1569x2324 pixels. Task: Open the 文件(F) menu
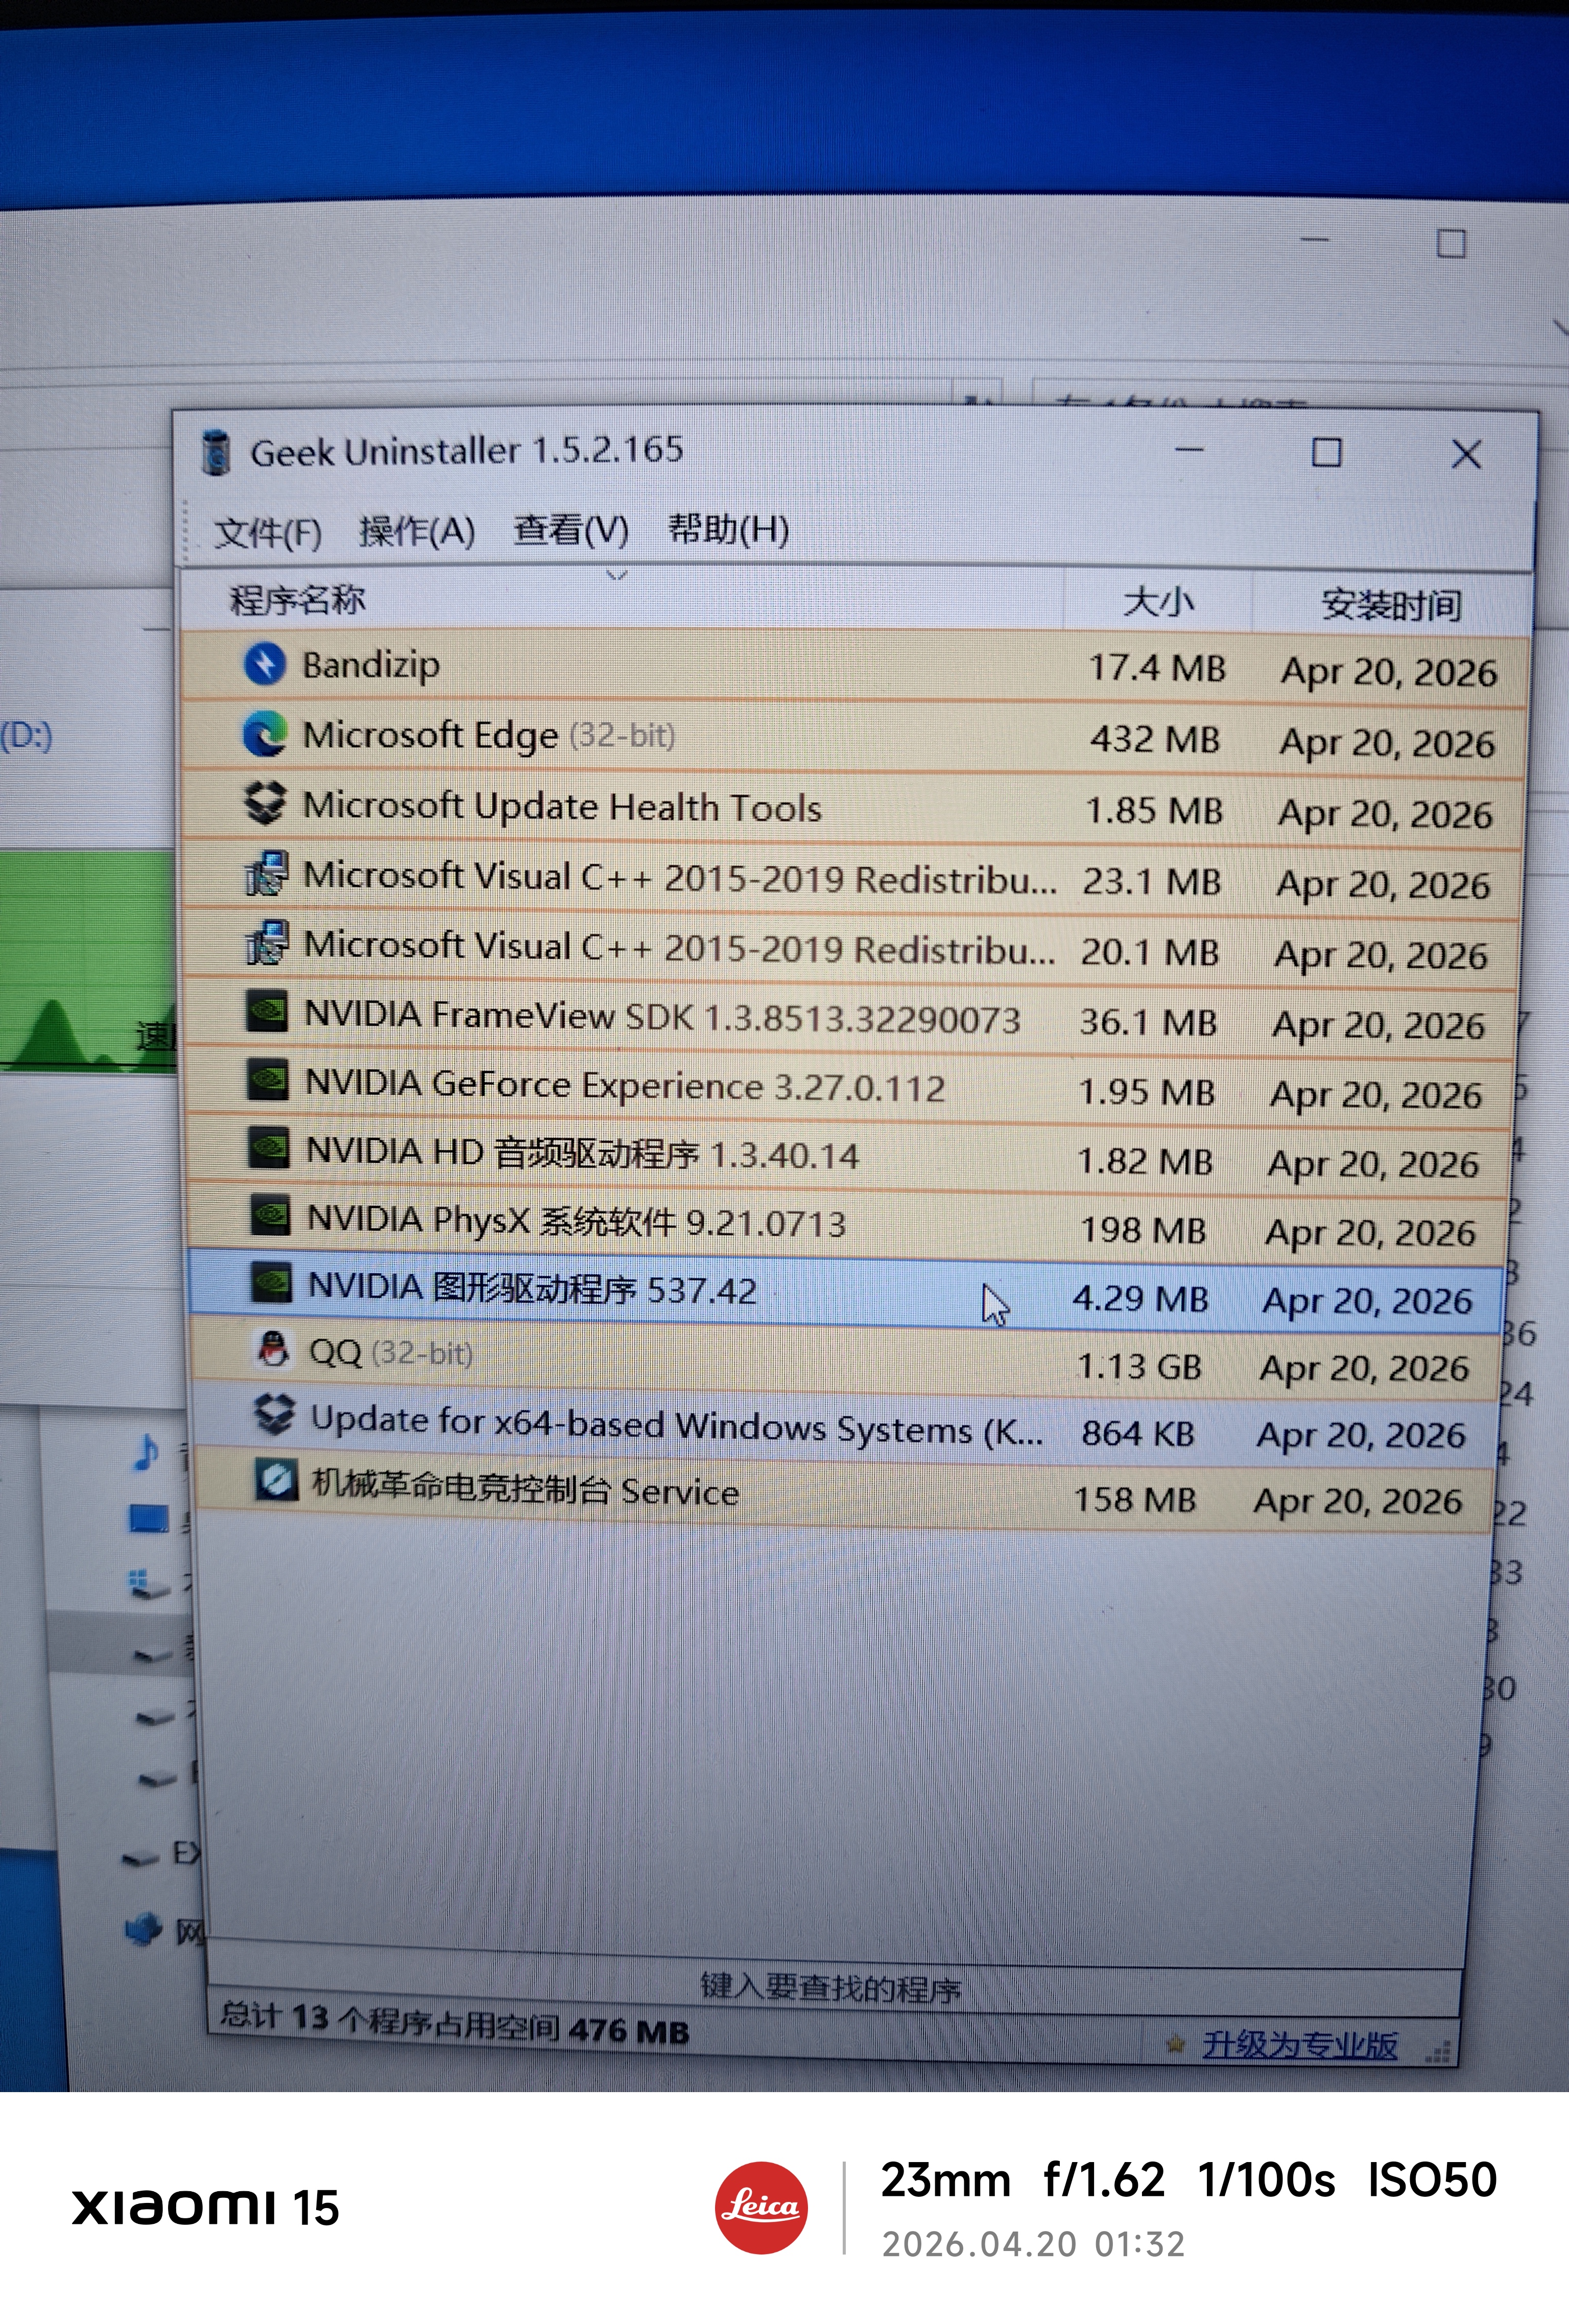point(268,532)
